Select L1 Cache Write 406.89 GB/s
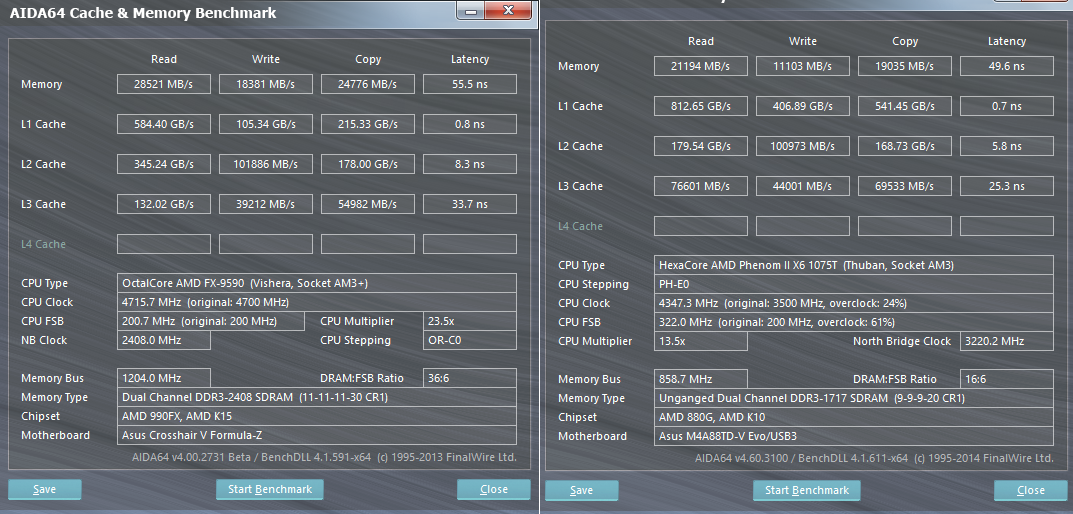1073x514 pixels. coord(803,106)
